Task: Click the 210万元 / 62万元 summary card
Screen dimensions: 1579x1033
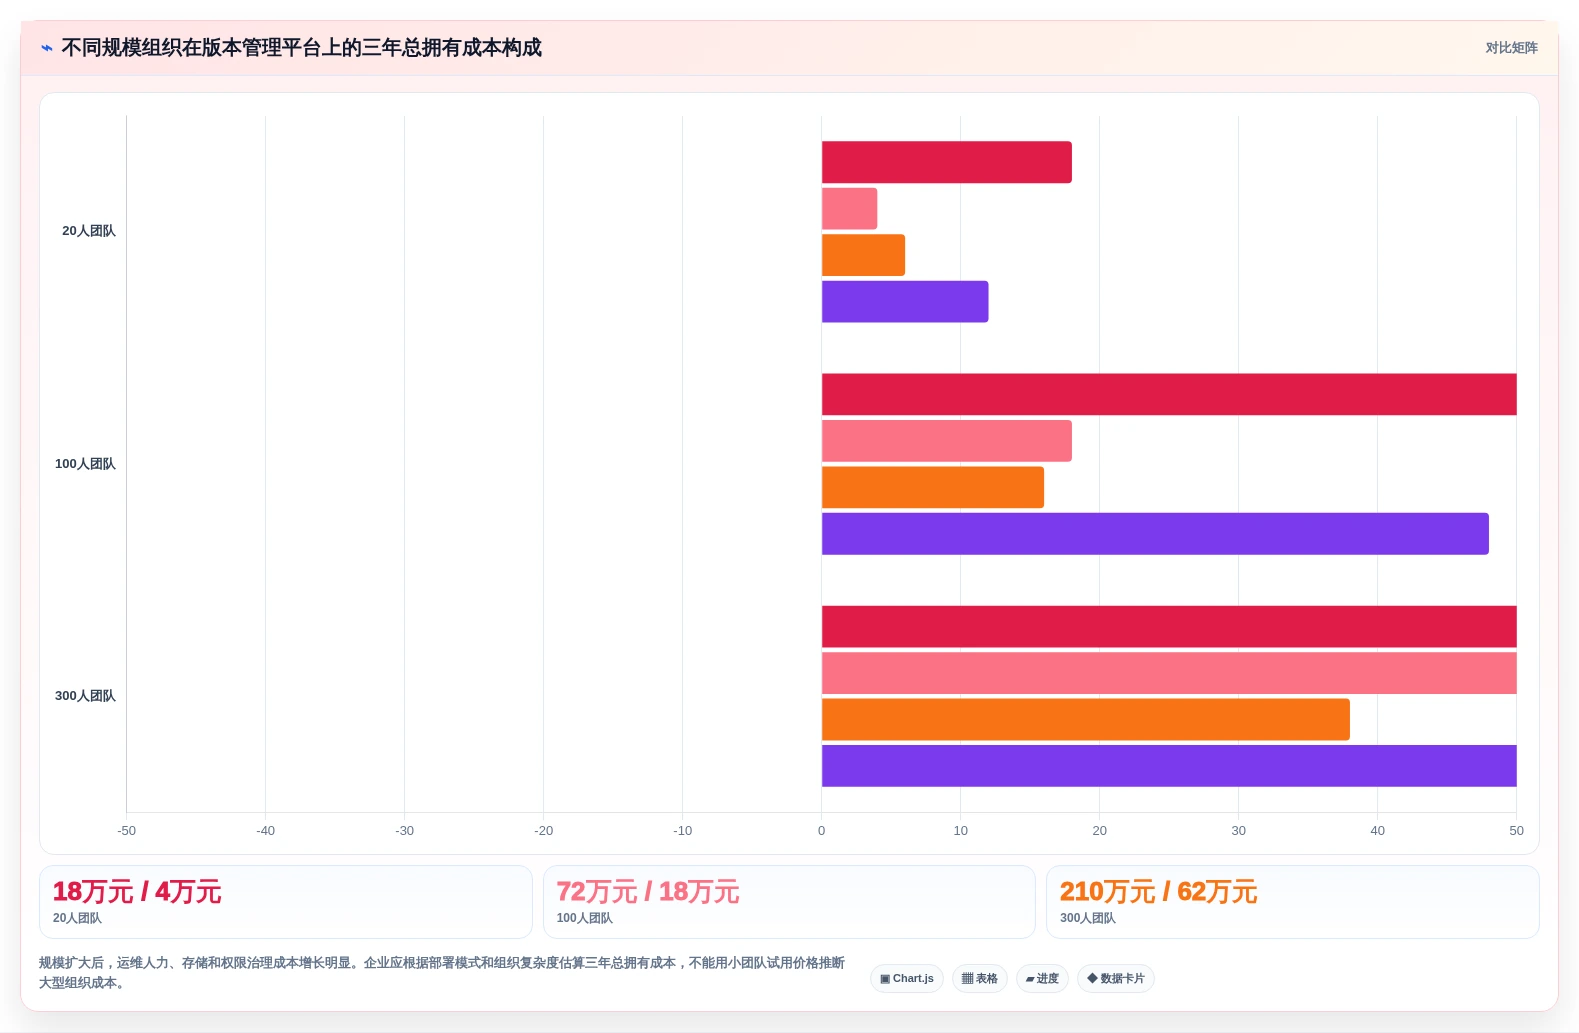Action: pyautogui.click(x=1292, y=902)
